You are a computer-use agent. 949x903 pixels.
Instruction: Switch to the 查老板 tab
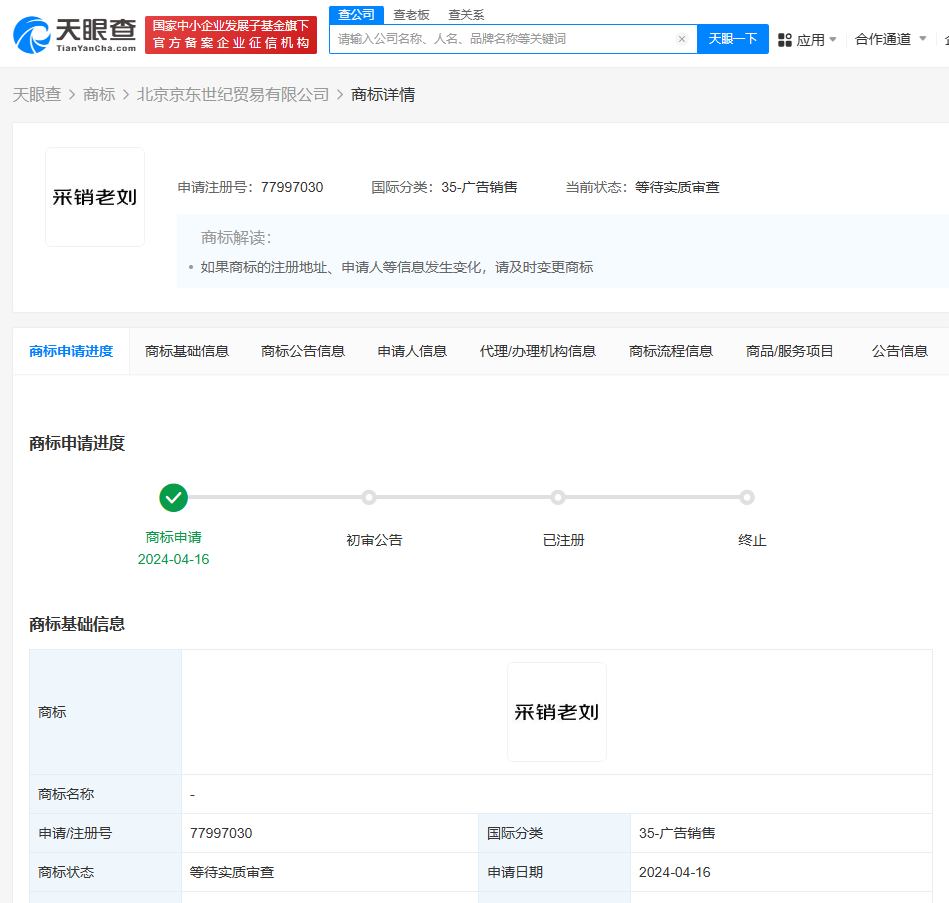[411, 14]
